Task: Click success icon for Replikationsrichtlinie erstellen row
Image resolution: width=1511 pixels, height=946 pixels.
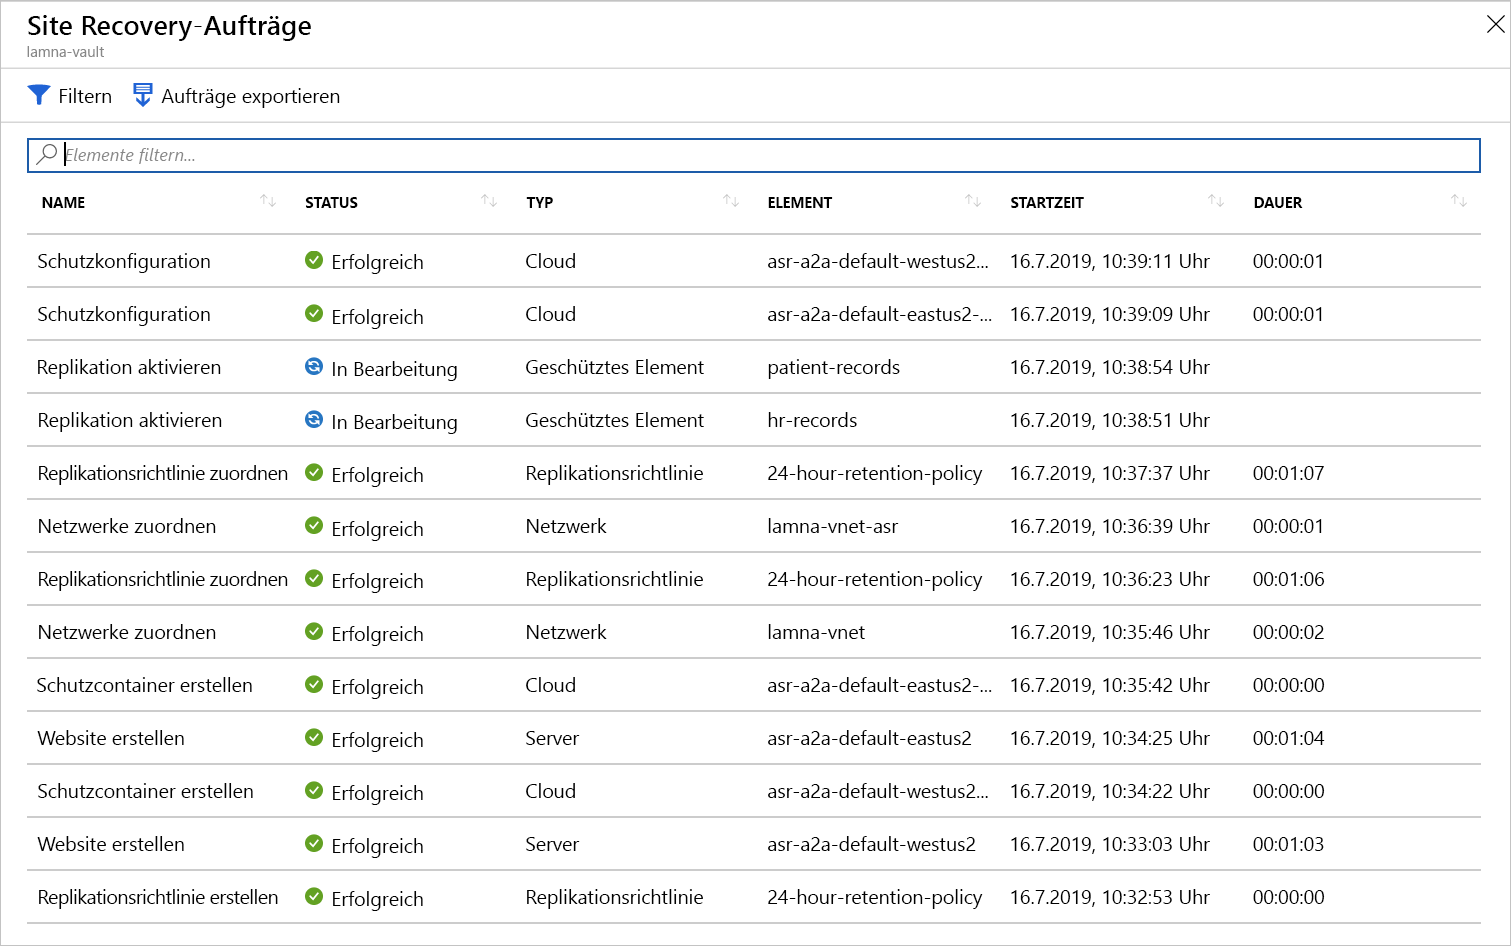Action: (314, 896)
